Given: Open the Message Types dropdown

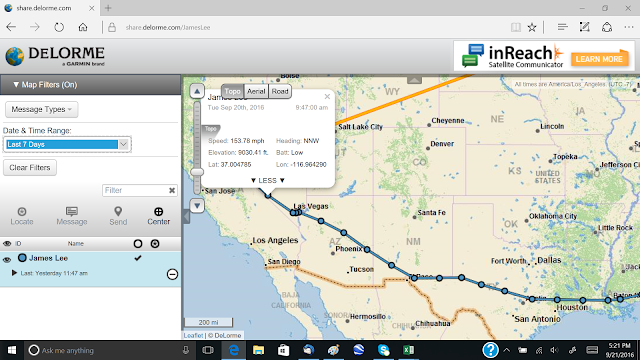Looking at the screenshot, I should (x=42, y=109).
